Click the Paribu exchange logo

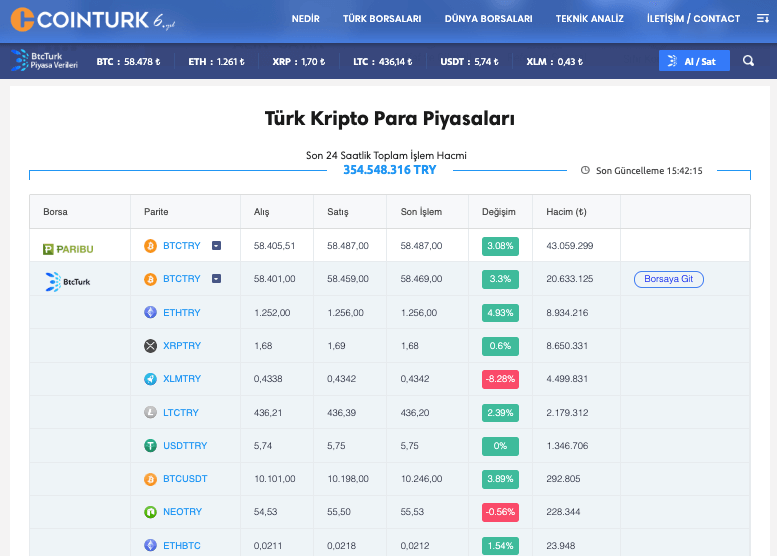pyautogui.click(x=68, y=246)
